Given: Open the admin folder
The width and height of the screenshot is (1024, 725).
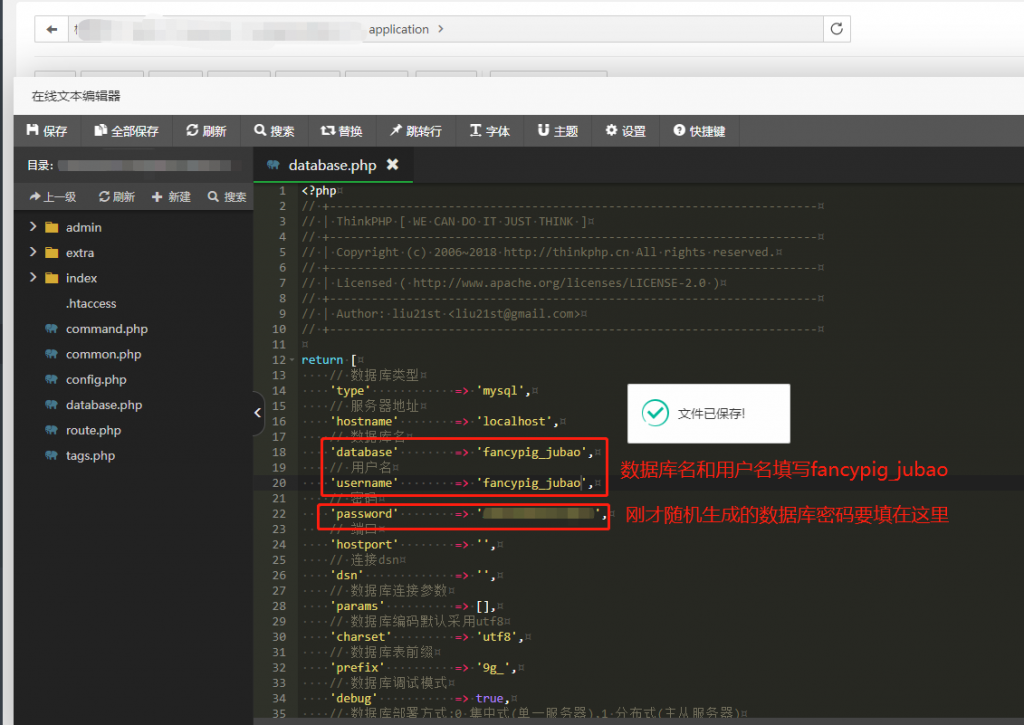Looking at the screenshot, I should pos(84,227).
